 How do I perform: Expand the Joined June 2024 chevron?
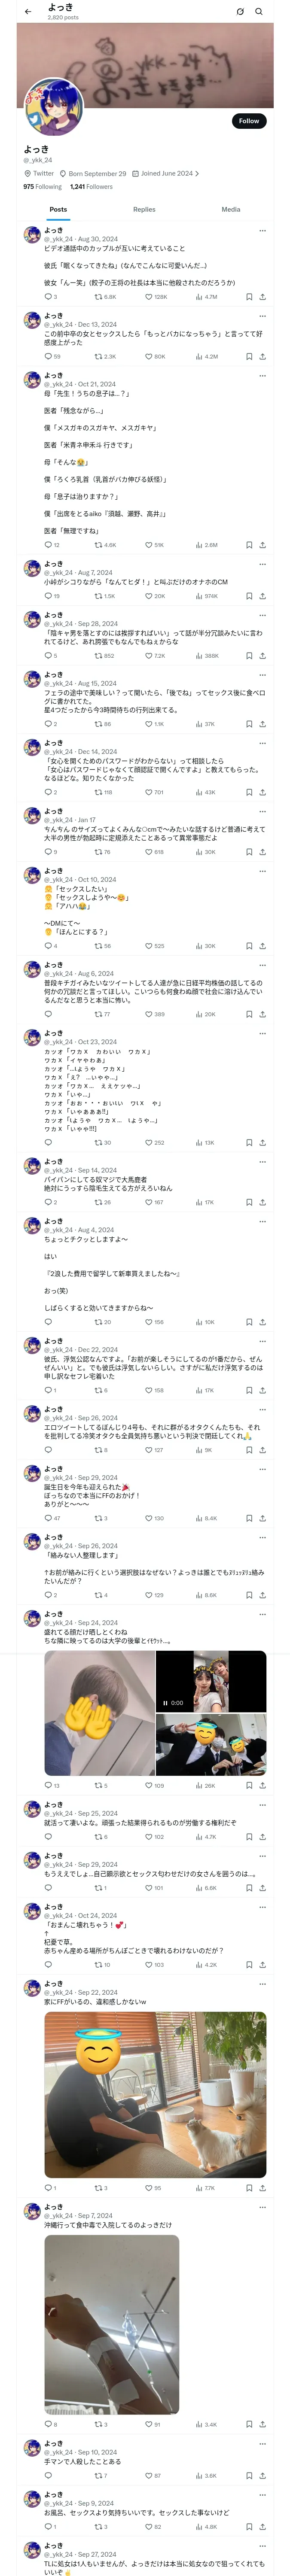197,174
